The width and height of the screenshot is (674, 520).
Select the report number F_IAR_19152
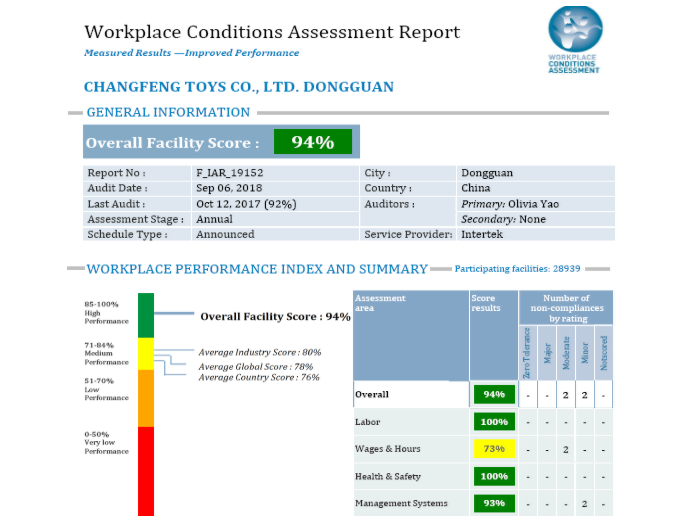pyautogui.click(x=229, y=173)
